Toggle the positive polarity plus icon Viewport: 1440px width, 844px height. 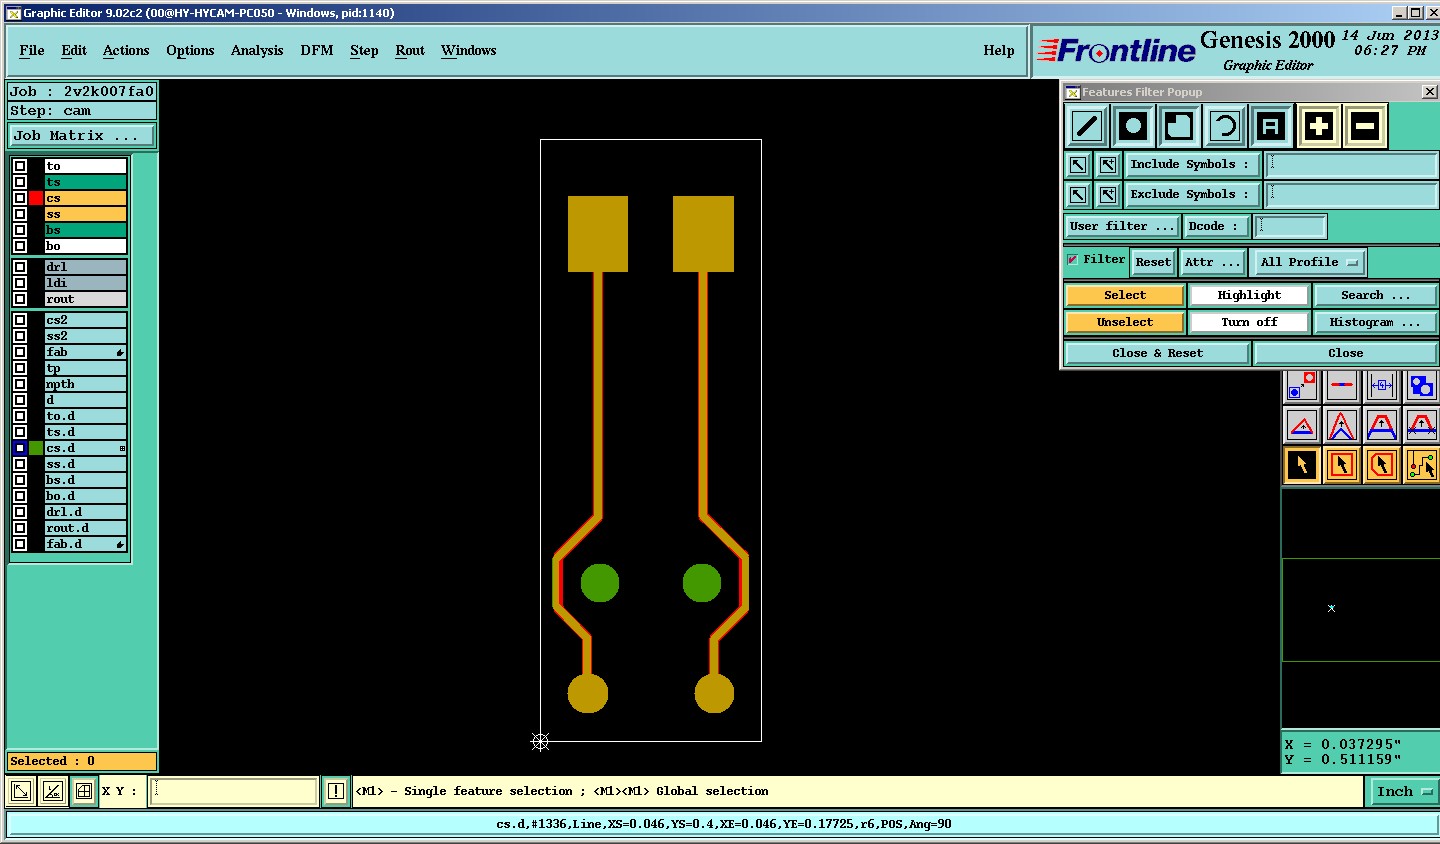[x=1319, y=126]
